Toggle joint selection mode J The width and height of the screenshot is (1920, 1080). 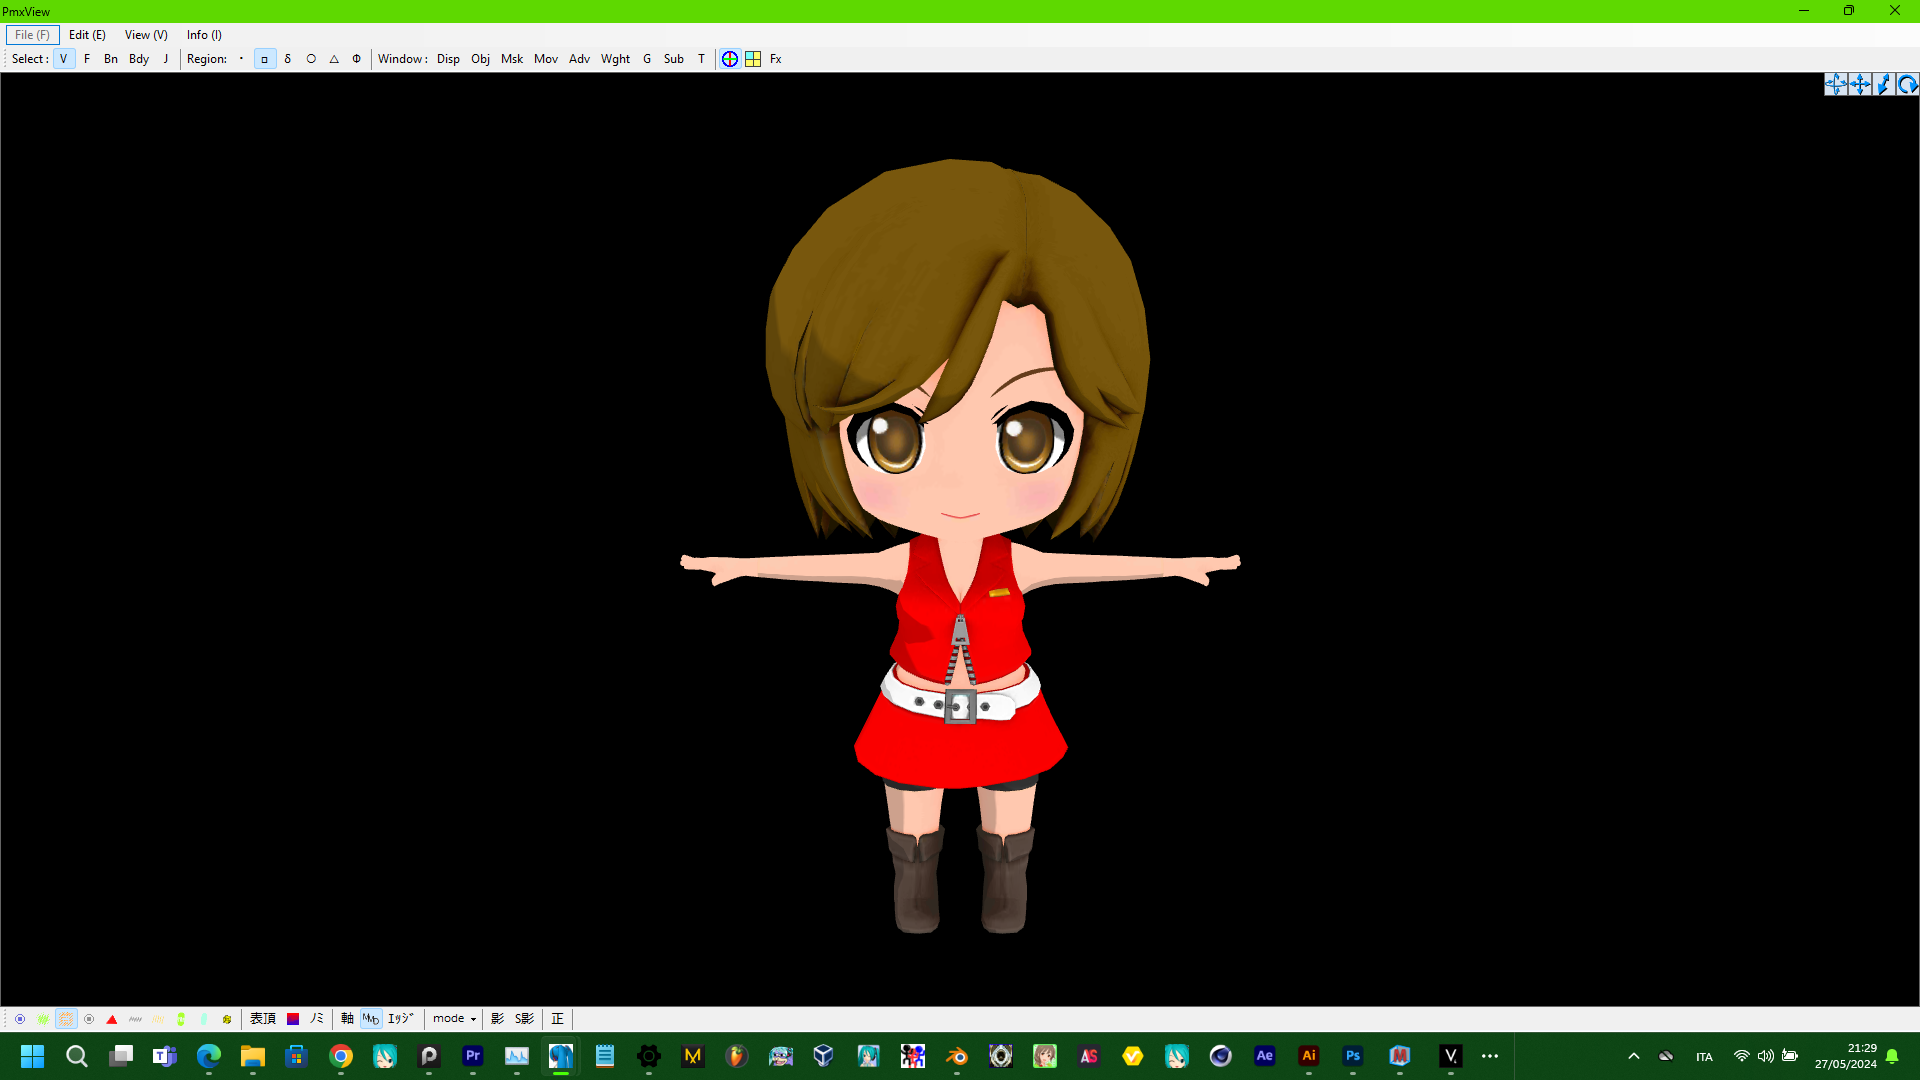click(166, 59)
